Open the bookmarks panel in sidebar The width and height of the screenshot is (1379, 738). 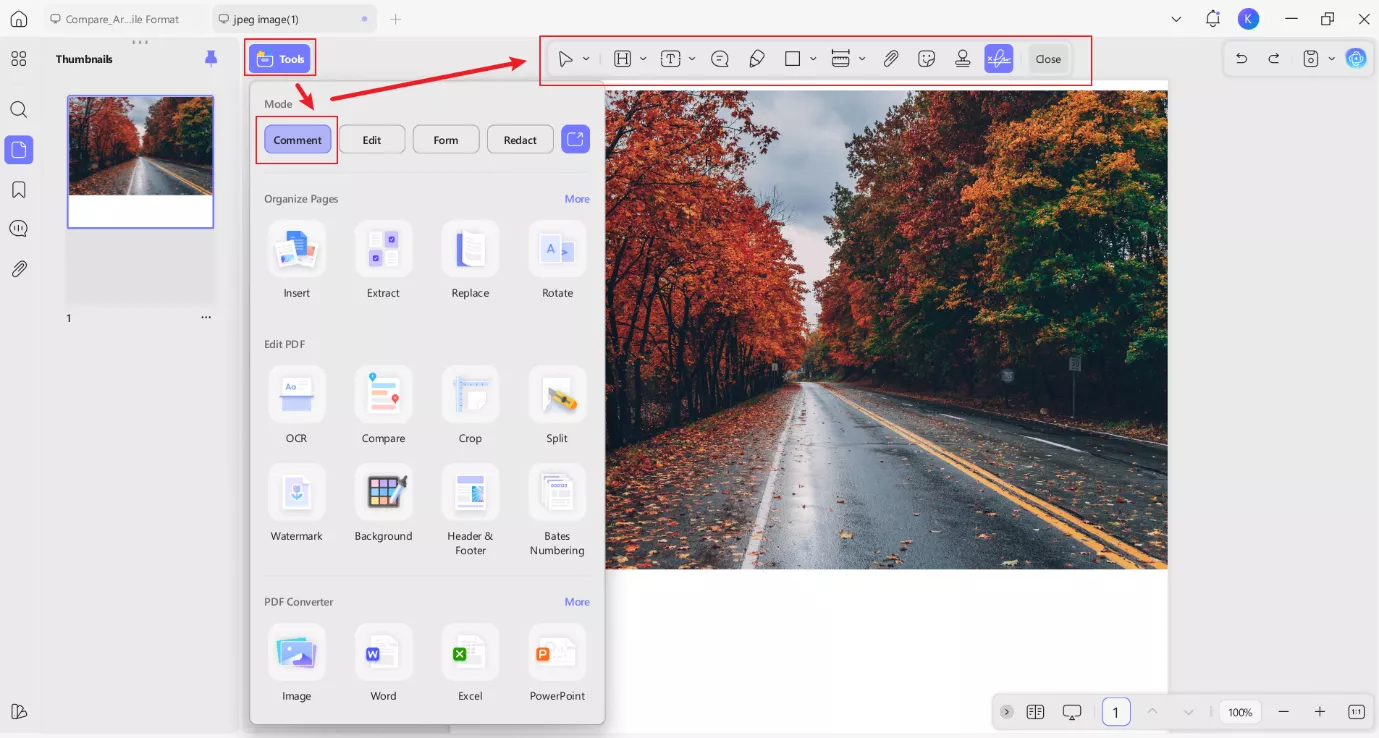pos(19,190)
